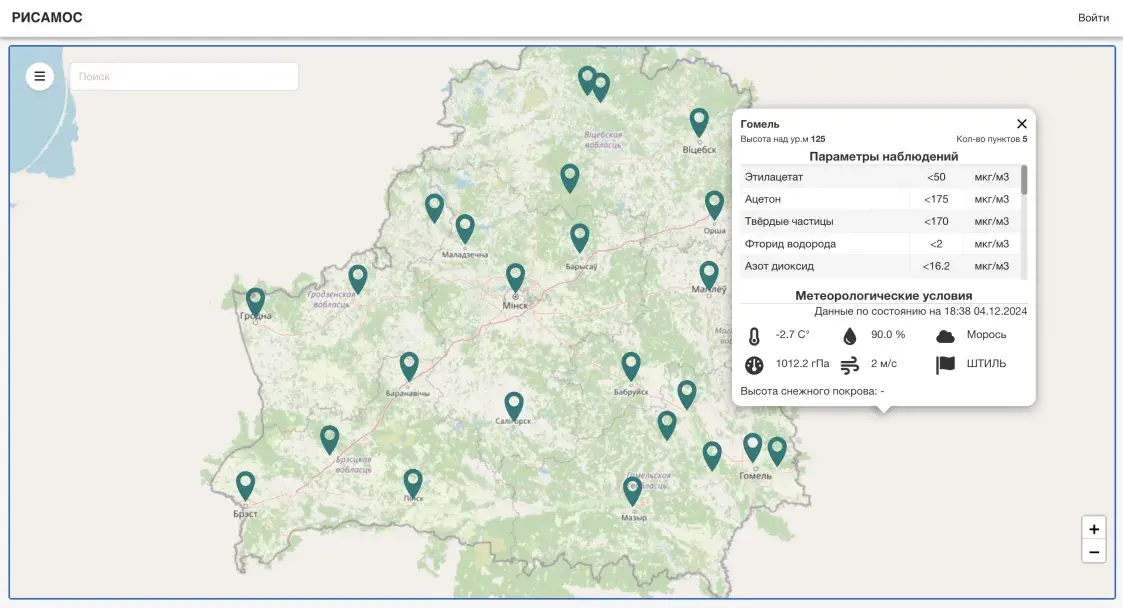Select the Пінск station pin
This screenshot has width=1123, height=608.
tap(413, 482)
